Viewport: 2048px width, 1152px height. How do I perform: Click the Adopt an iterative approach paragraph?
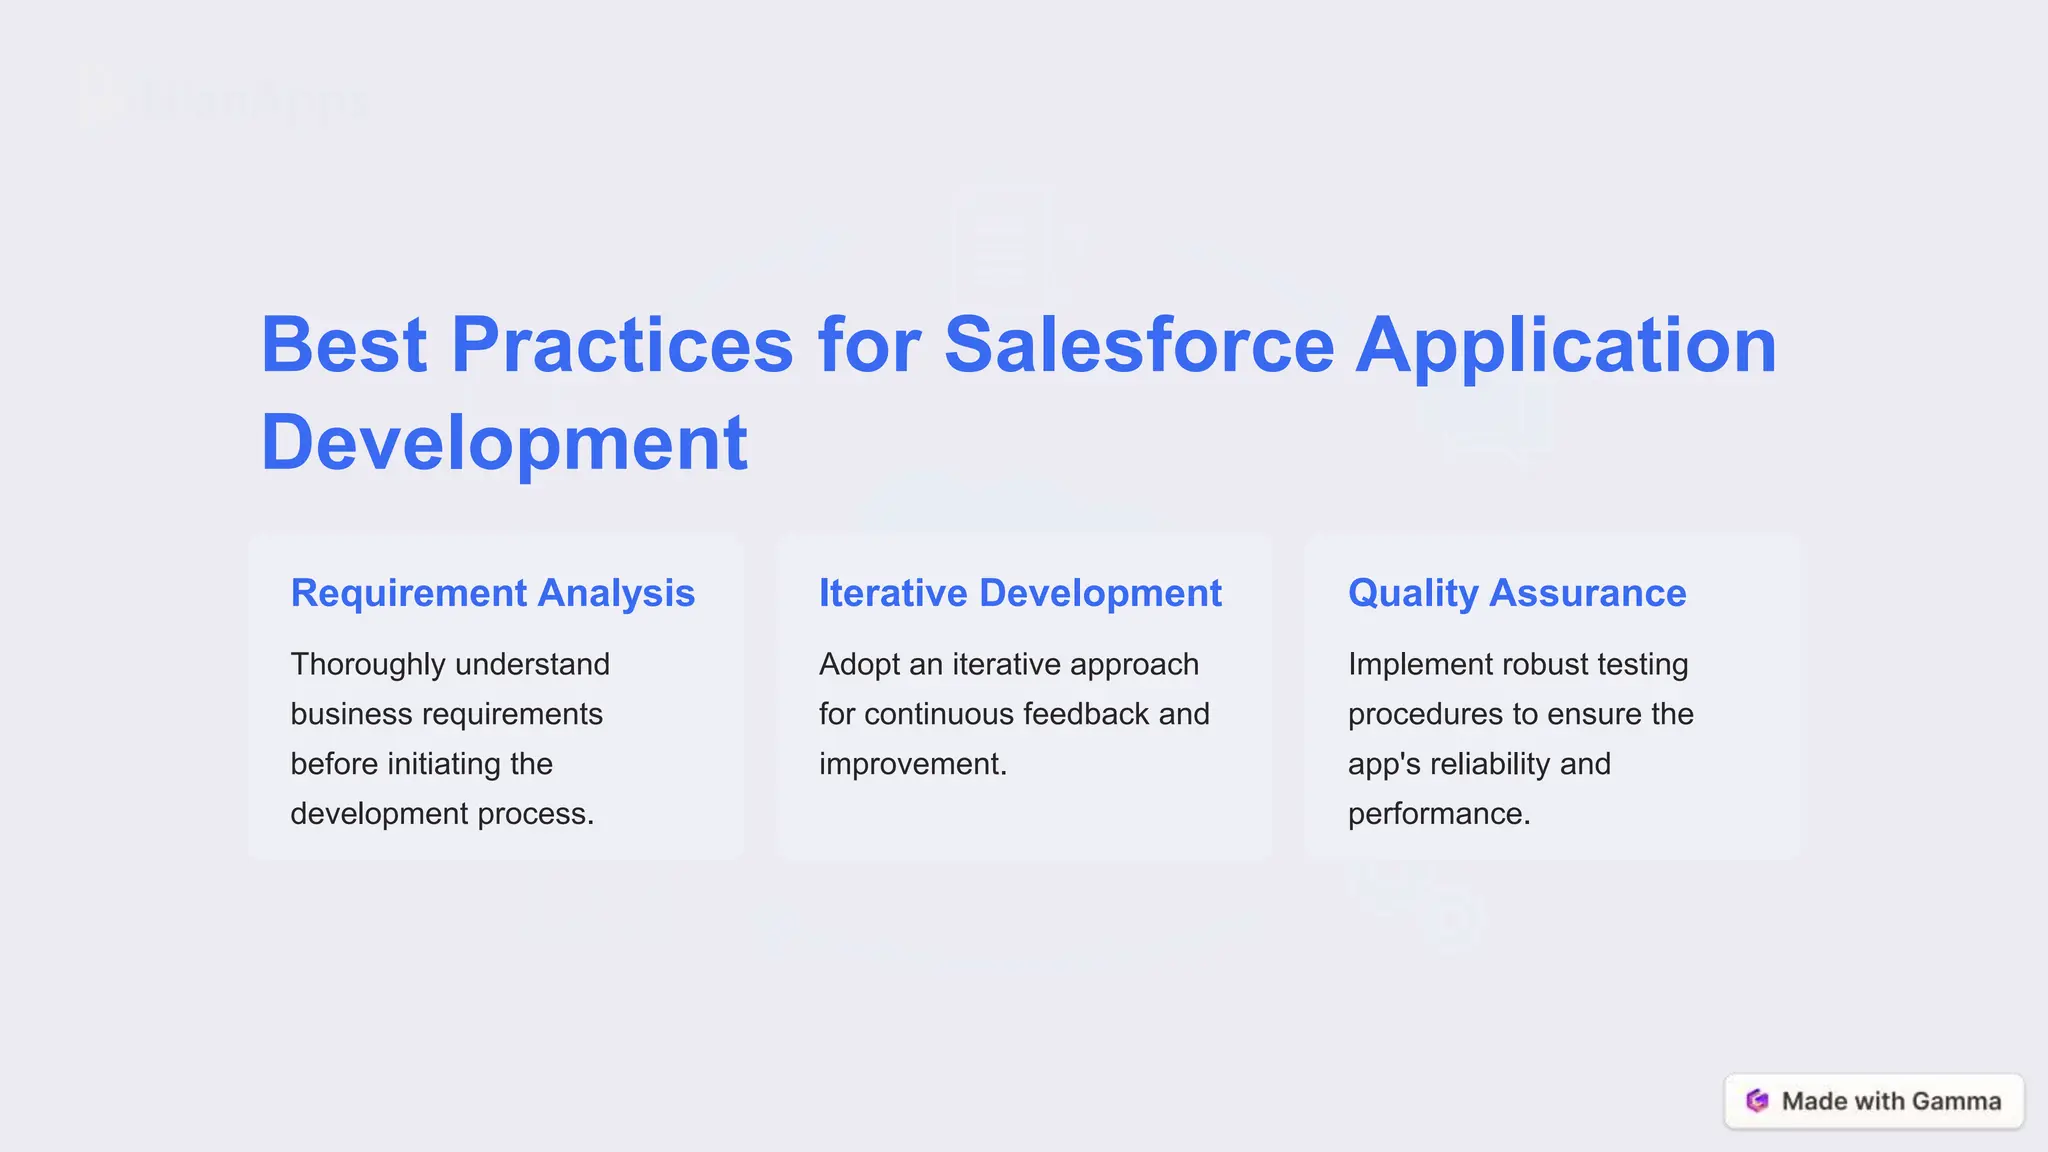pos(1013,713)
